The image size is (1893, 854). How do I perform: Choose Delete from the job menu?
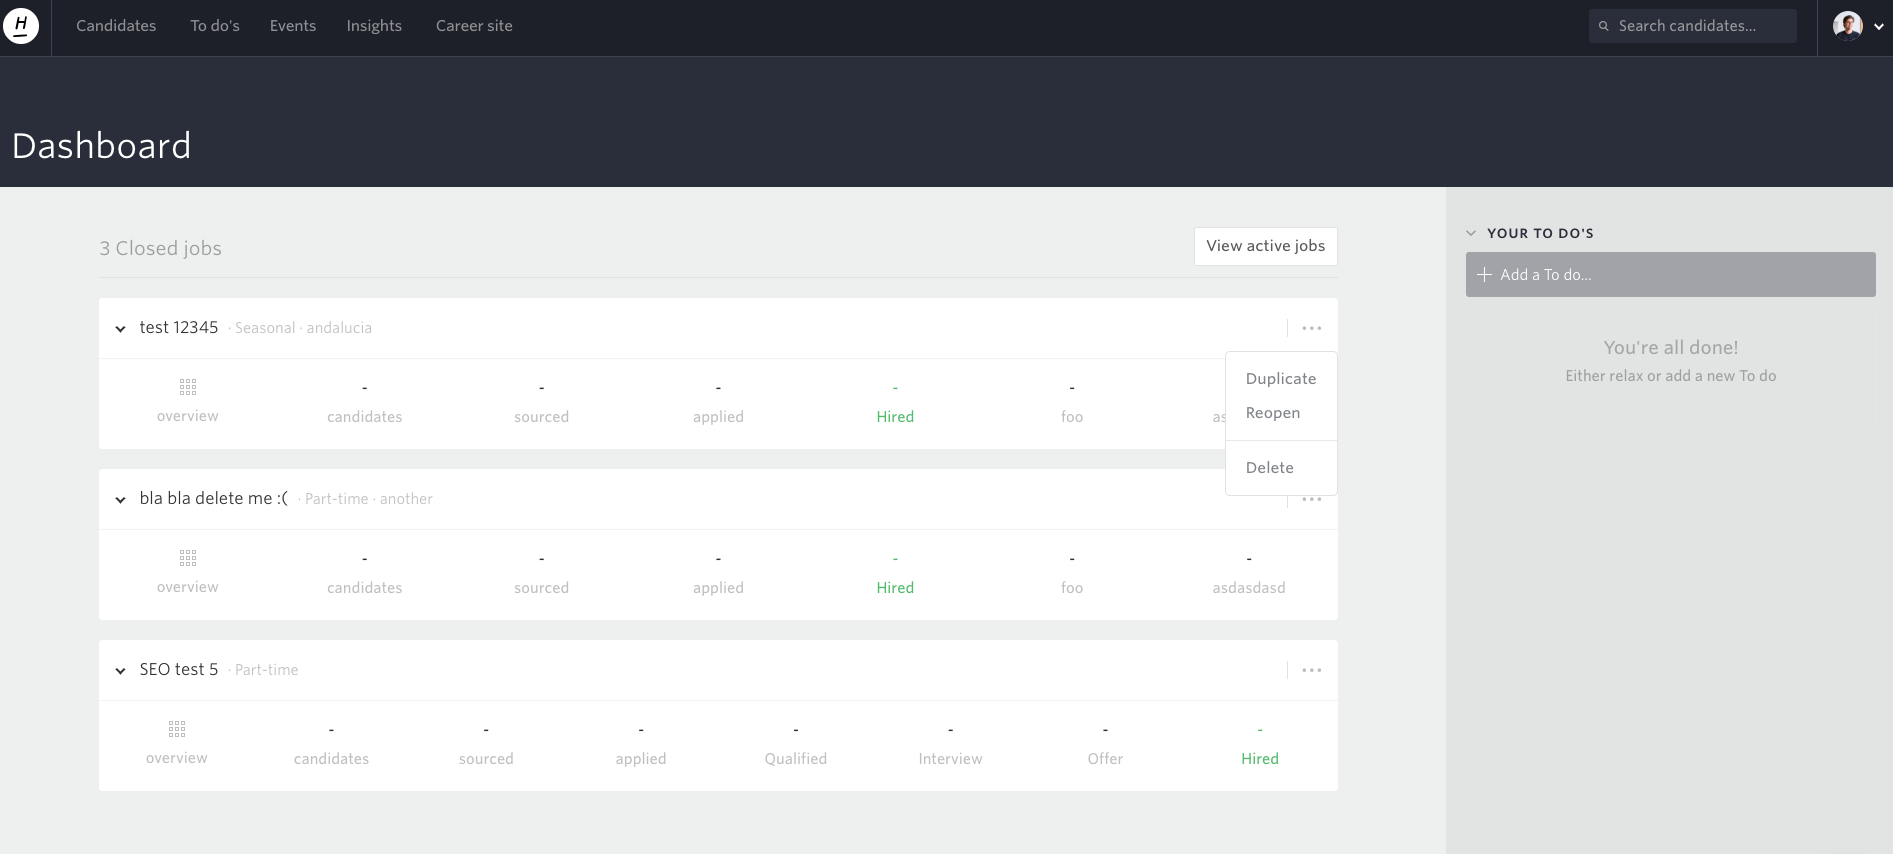[1270, 468]
